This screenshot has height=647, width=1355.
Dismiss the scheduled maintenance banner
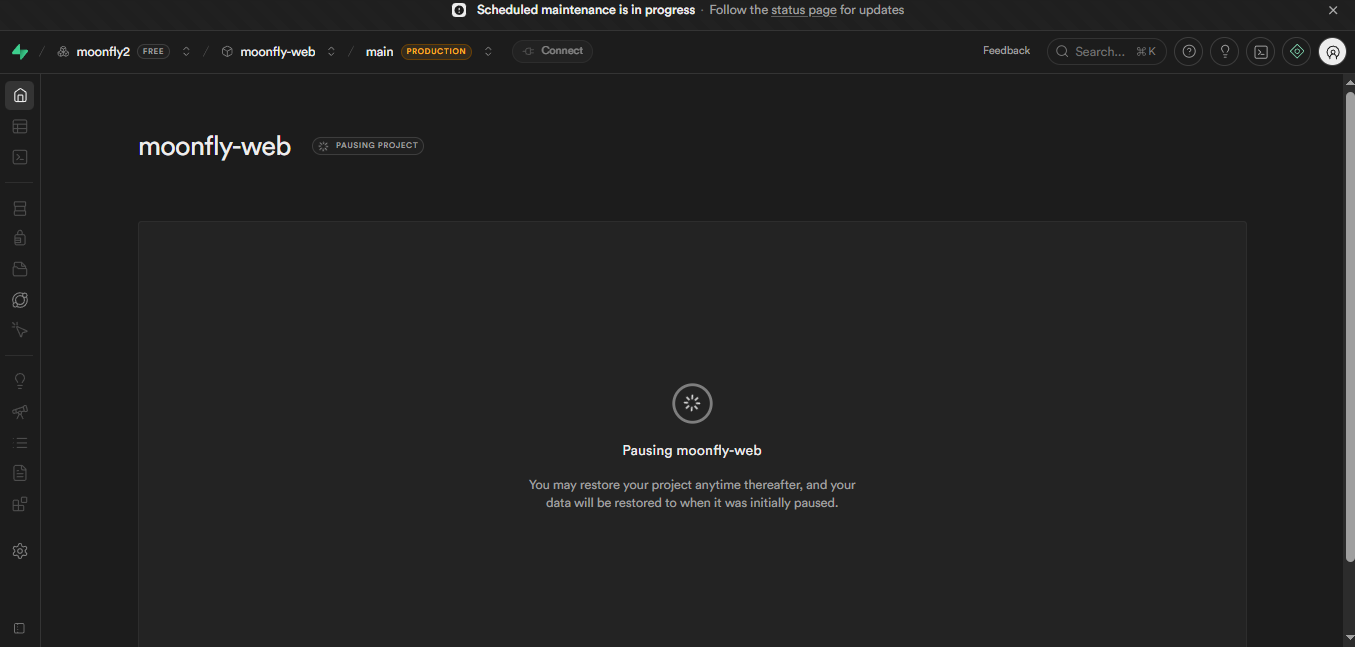(1333, 10)
